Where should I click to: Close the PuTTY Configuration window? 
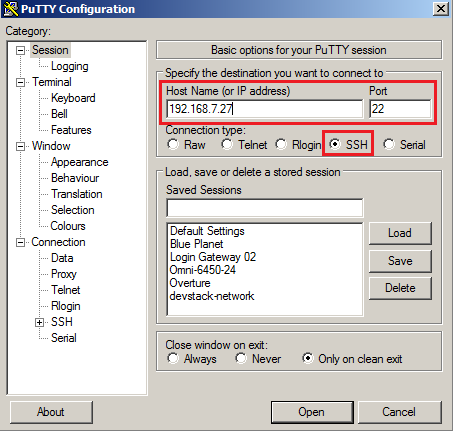pos(441,9)
